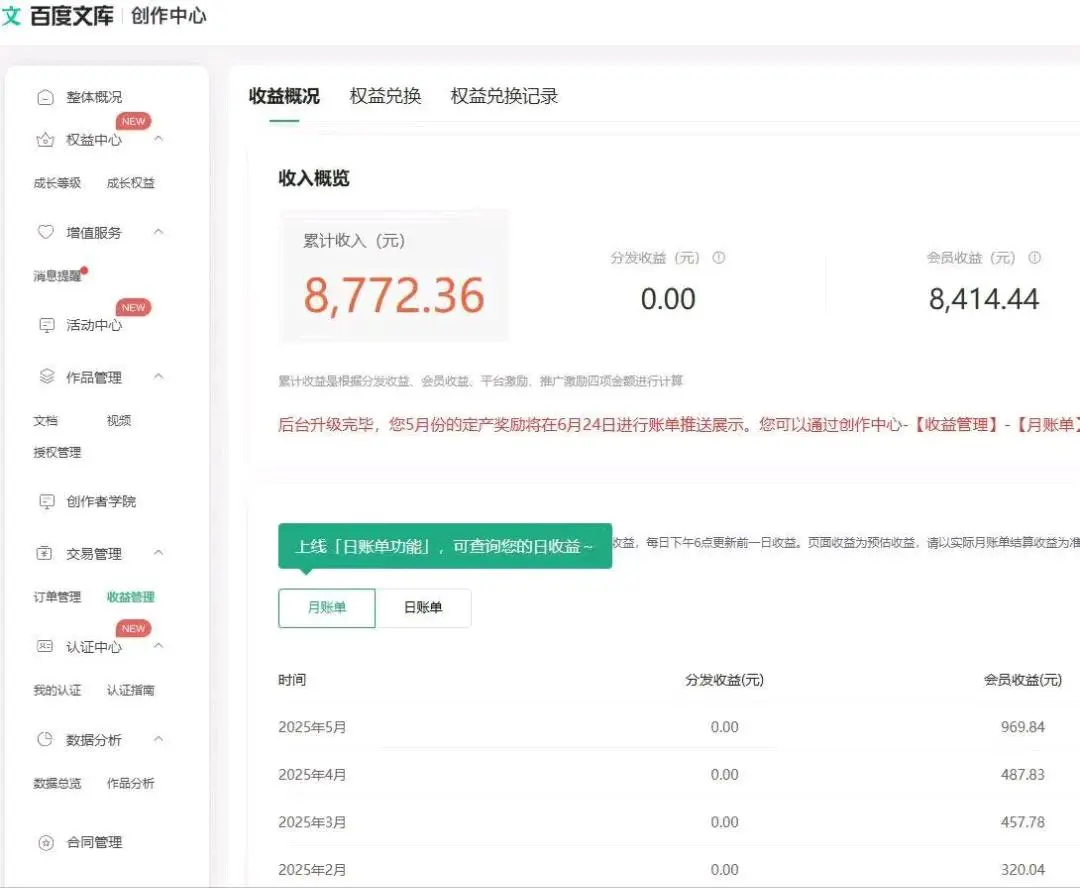Screen dimensions: 1080x888
Task: Switch to the 权益兑换 tab
Action: [385, 96]
